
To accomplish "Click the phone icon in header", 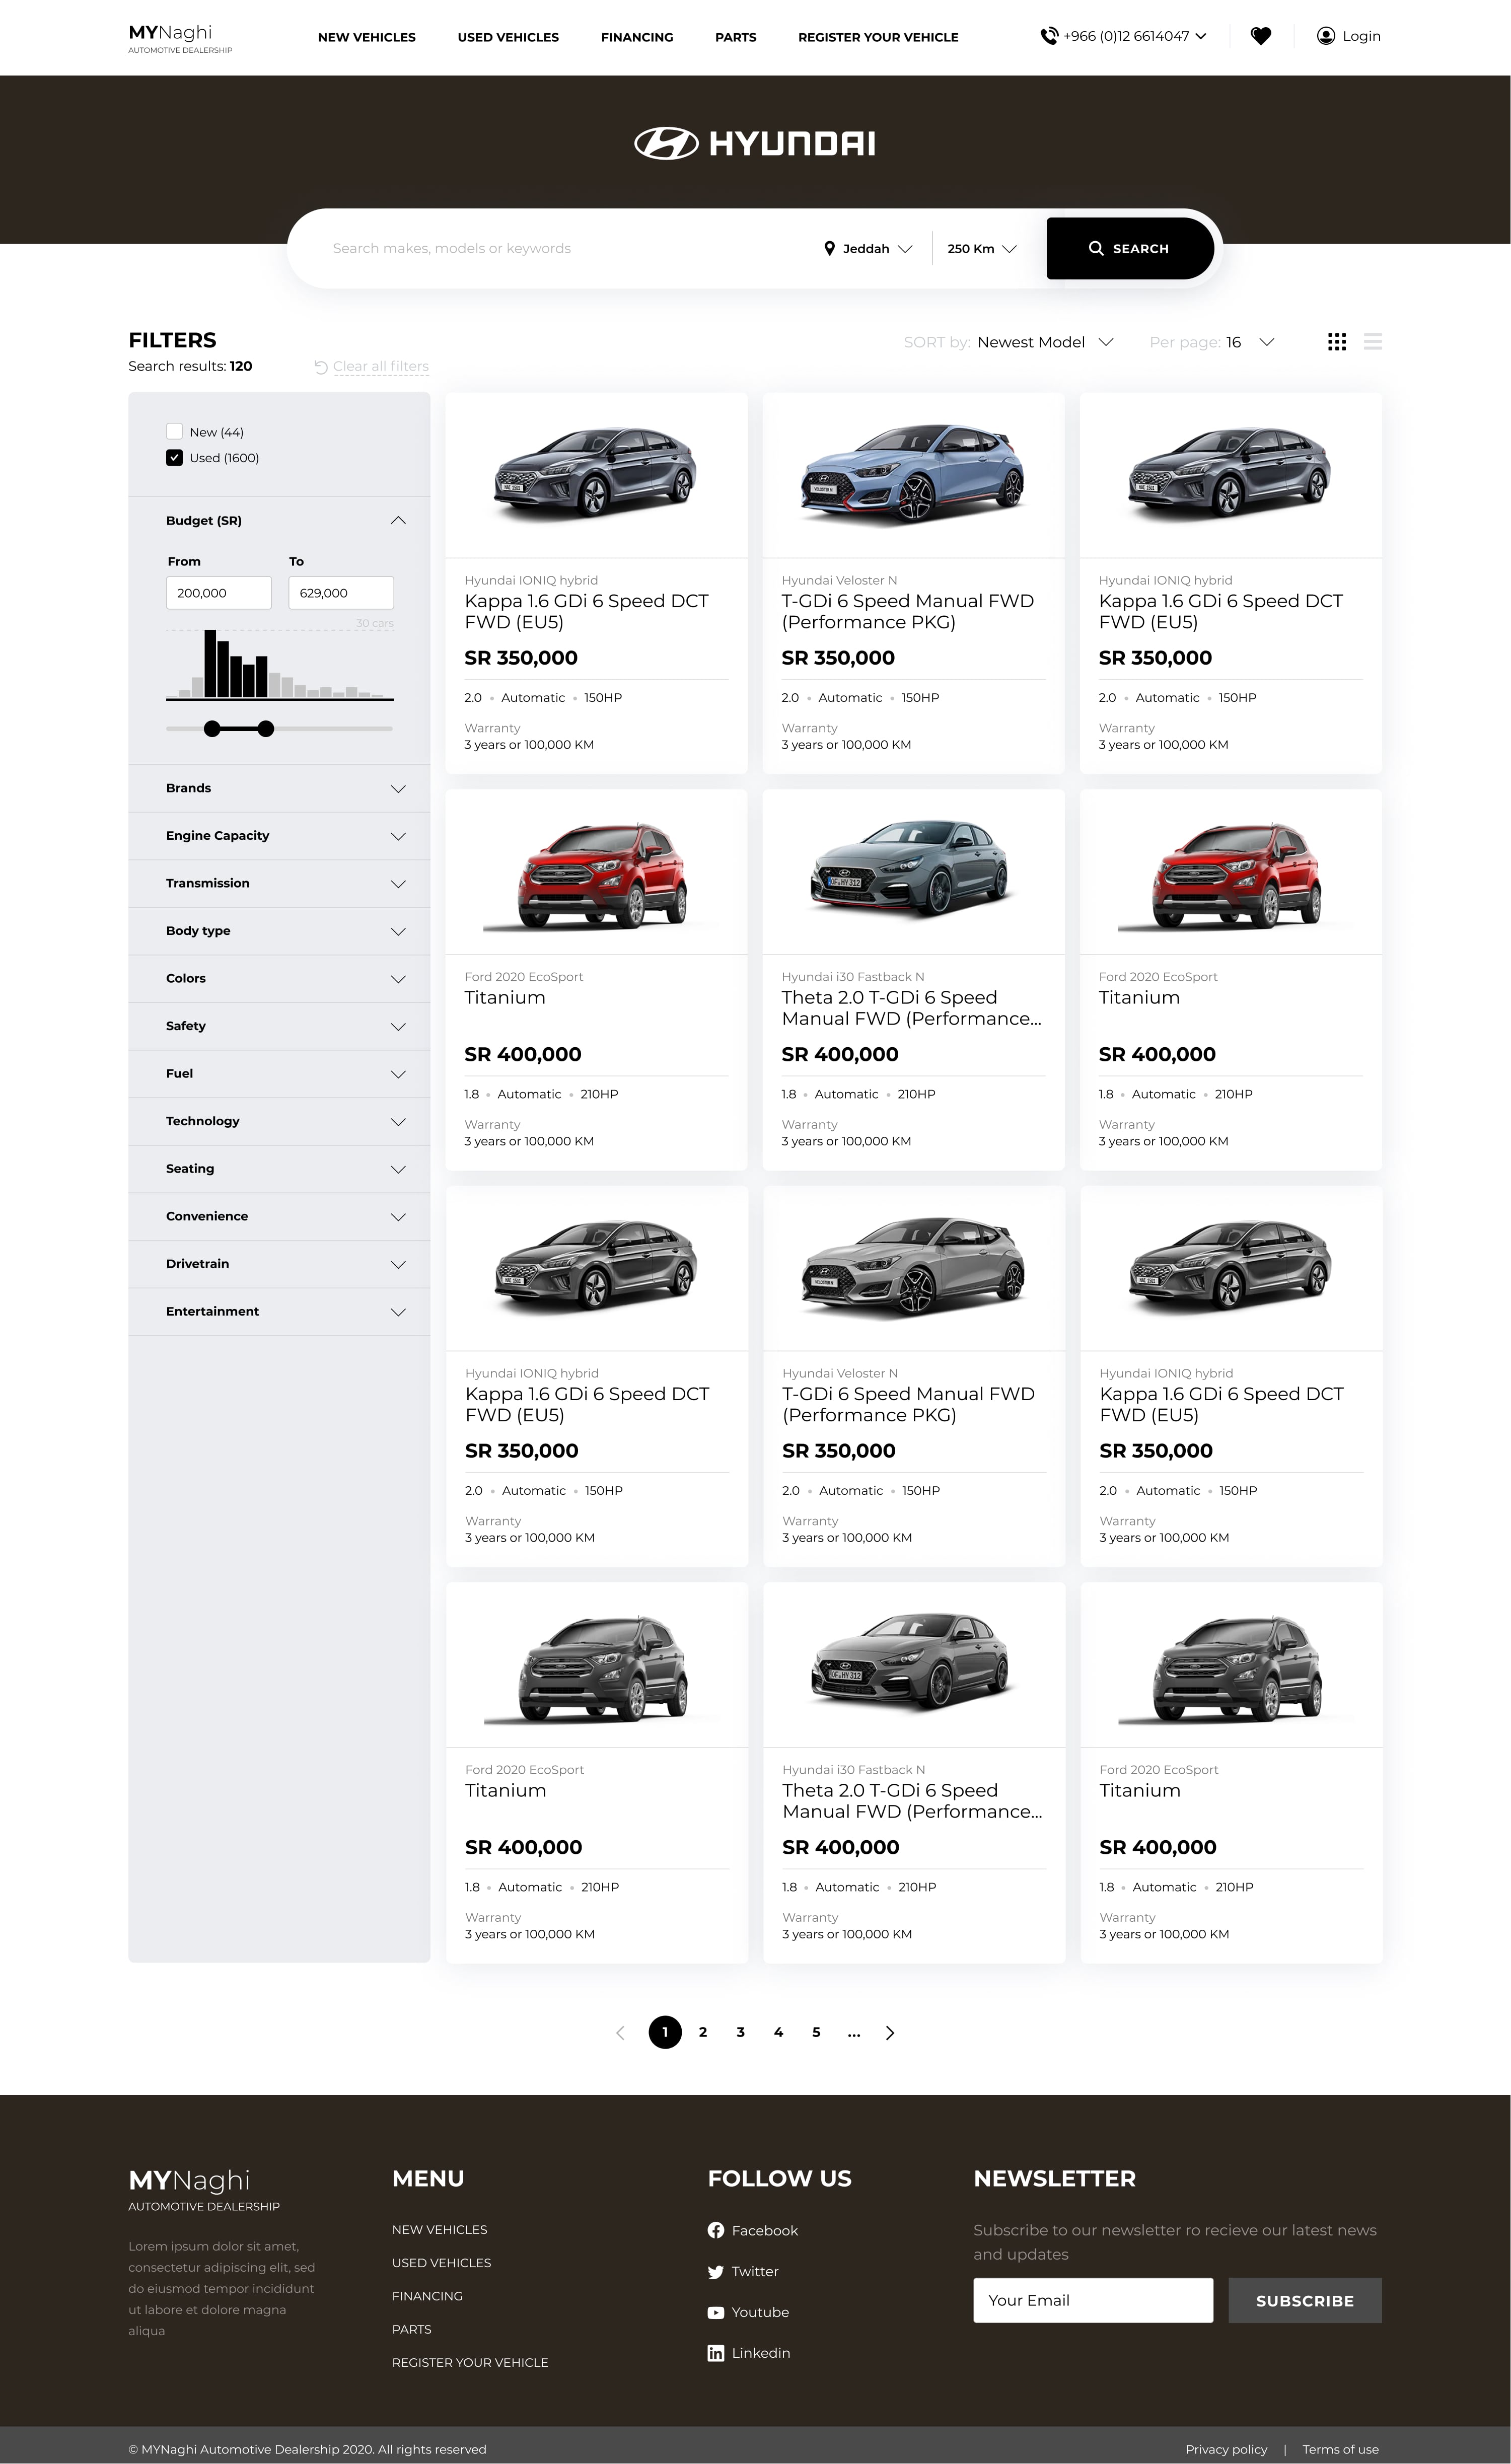I will [x=1049, y=36].
